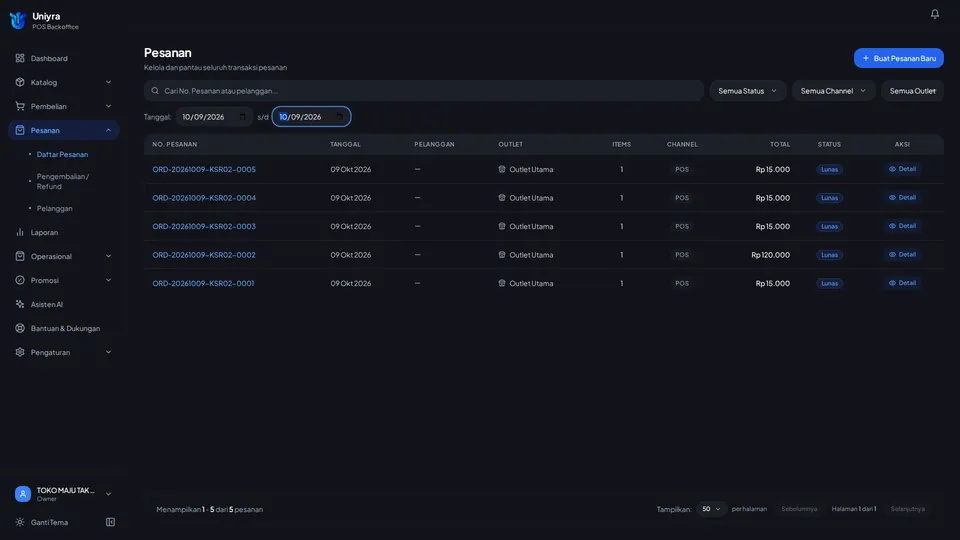Click the Pembelian cart icon

click(x=20, y=106)
